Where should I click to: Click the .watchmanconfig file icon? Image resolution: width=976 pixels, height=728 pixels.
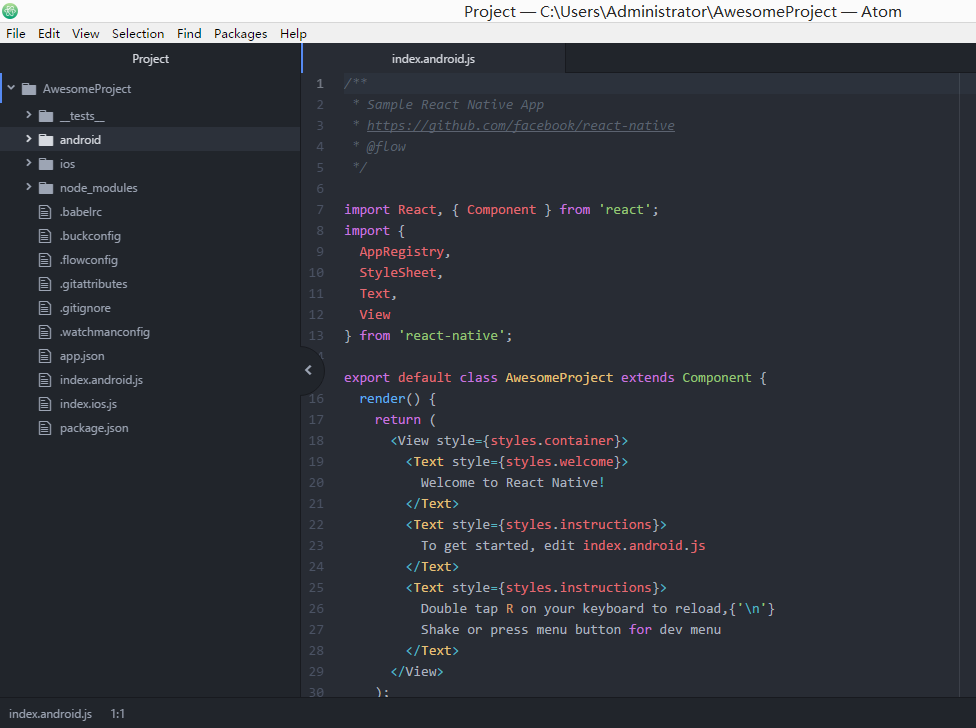point(45,332)
